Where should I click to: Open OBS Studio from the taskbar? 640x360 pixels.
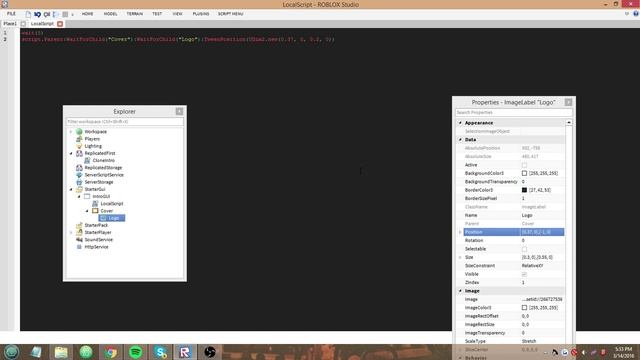[x=210, y=352]
